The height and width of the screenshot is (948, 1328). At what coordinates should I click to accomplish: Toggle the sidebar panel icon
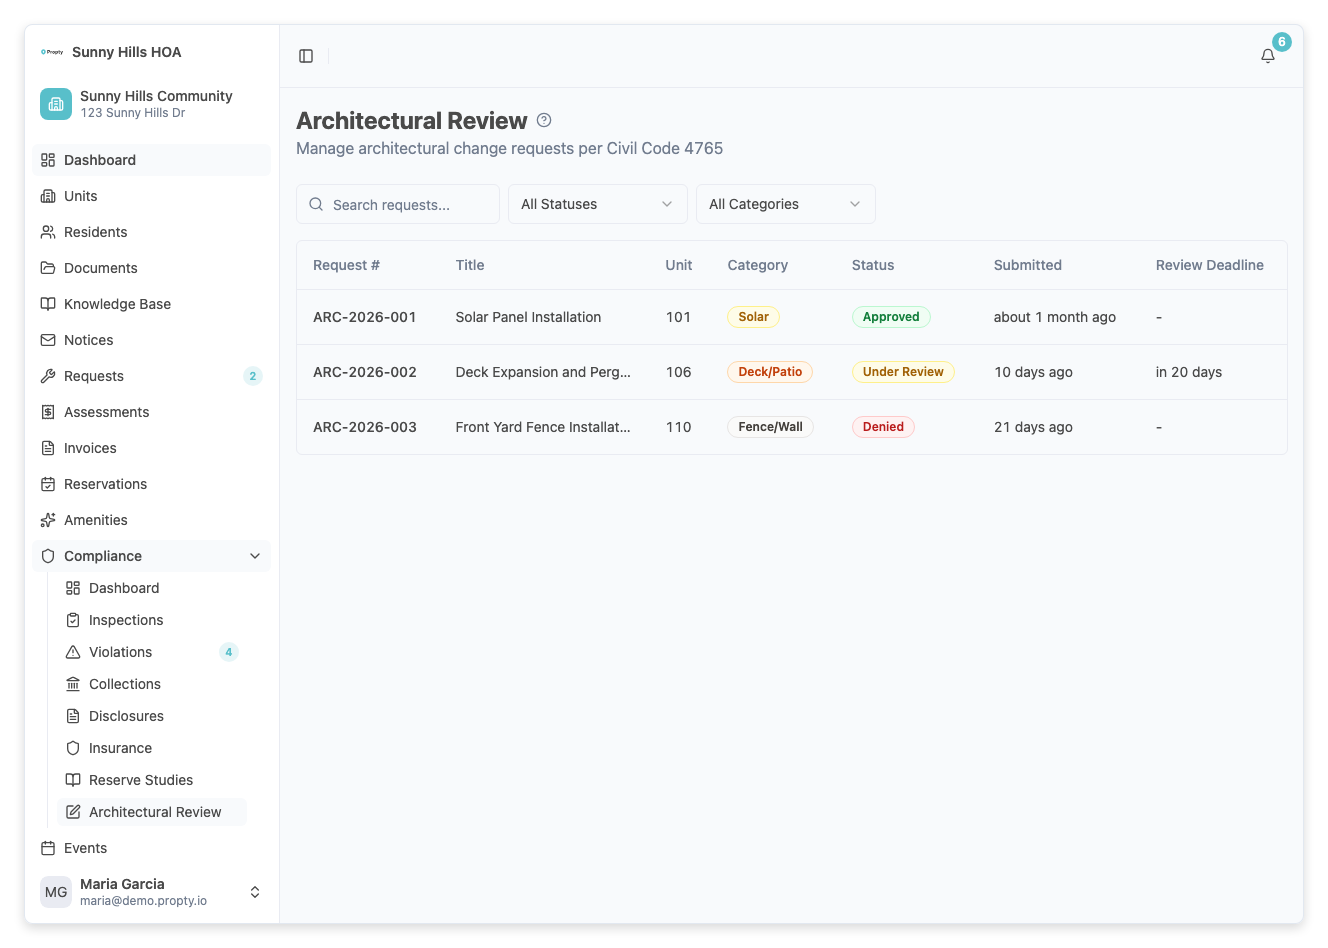306,56
